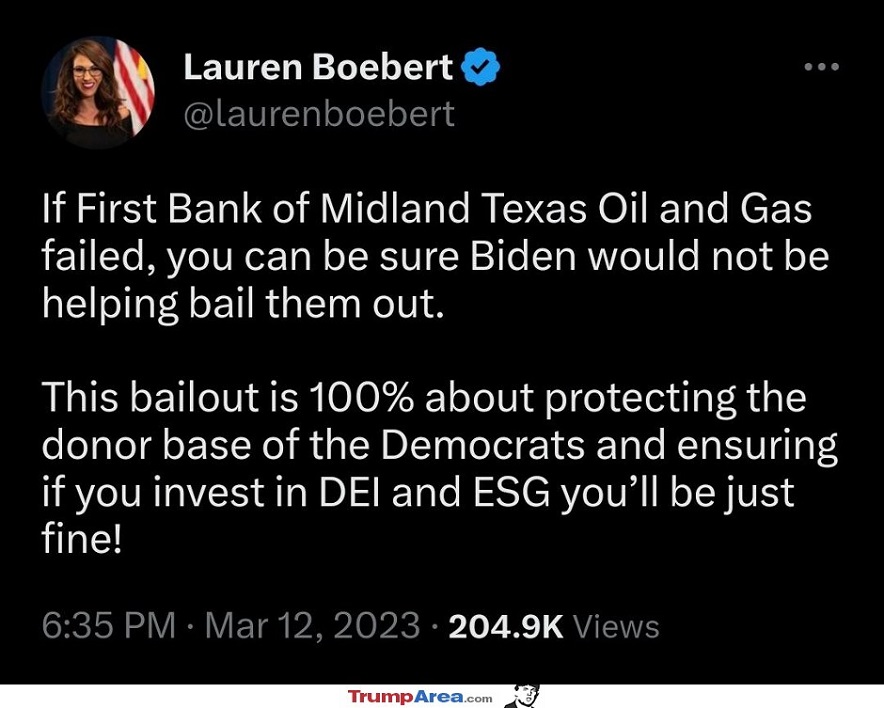Screen dimensions: 884x708
Task: Open the 204.9K view count
Action: [x=507, y=626]
